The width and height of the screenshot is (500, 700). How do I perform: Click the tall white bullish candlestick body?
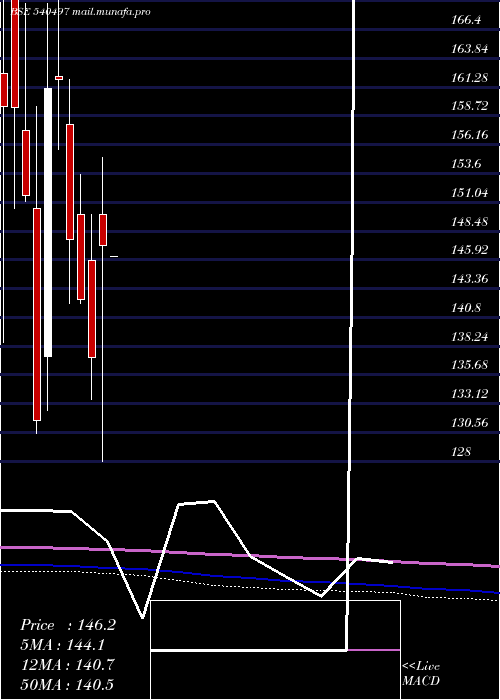[48, 222]
